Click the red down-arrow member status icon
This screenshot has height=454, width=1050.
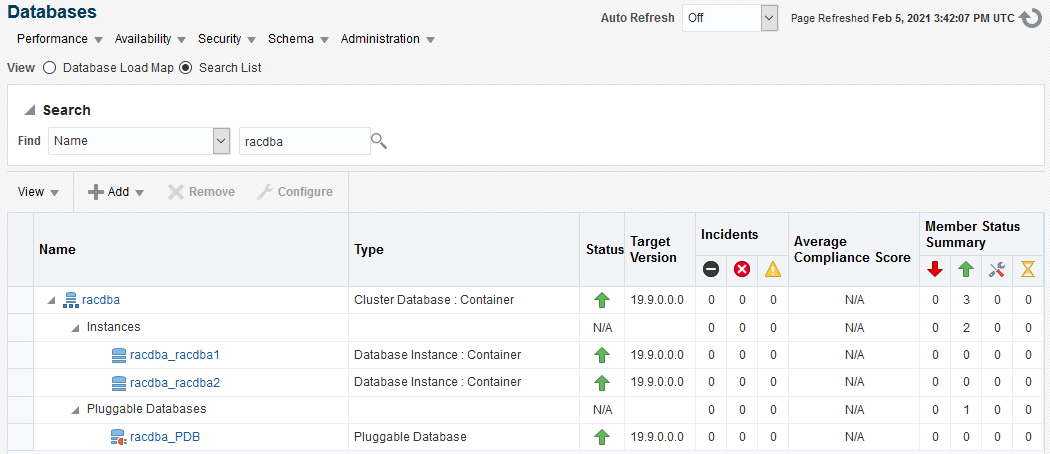click(935, 269)
